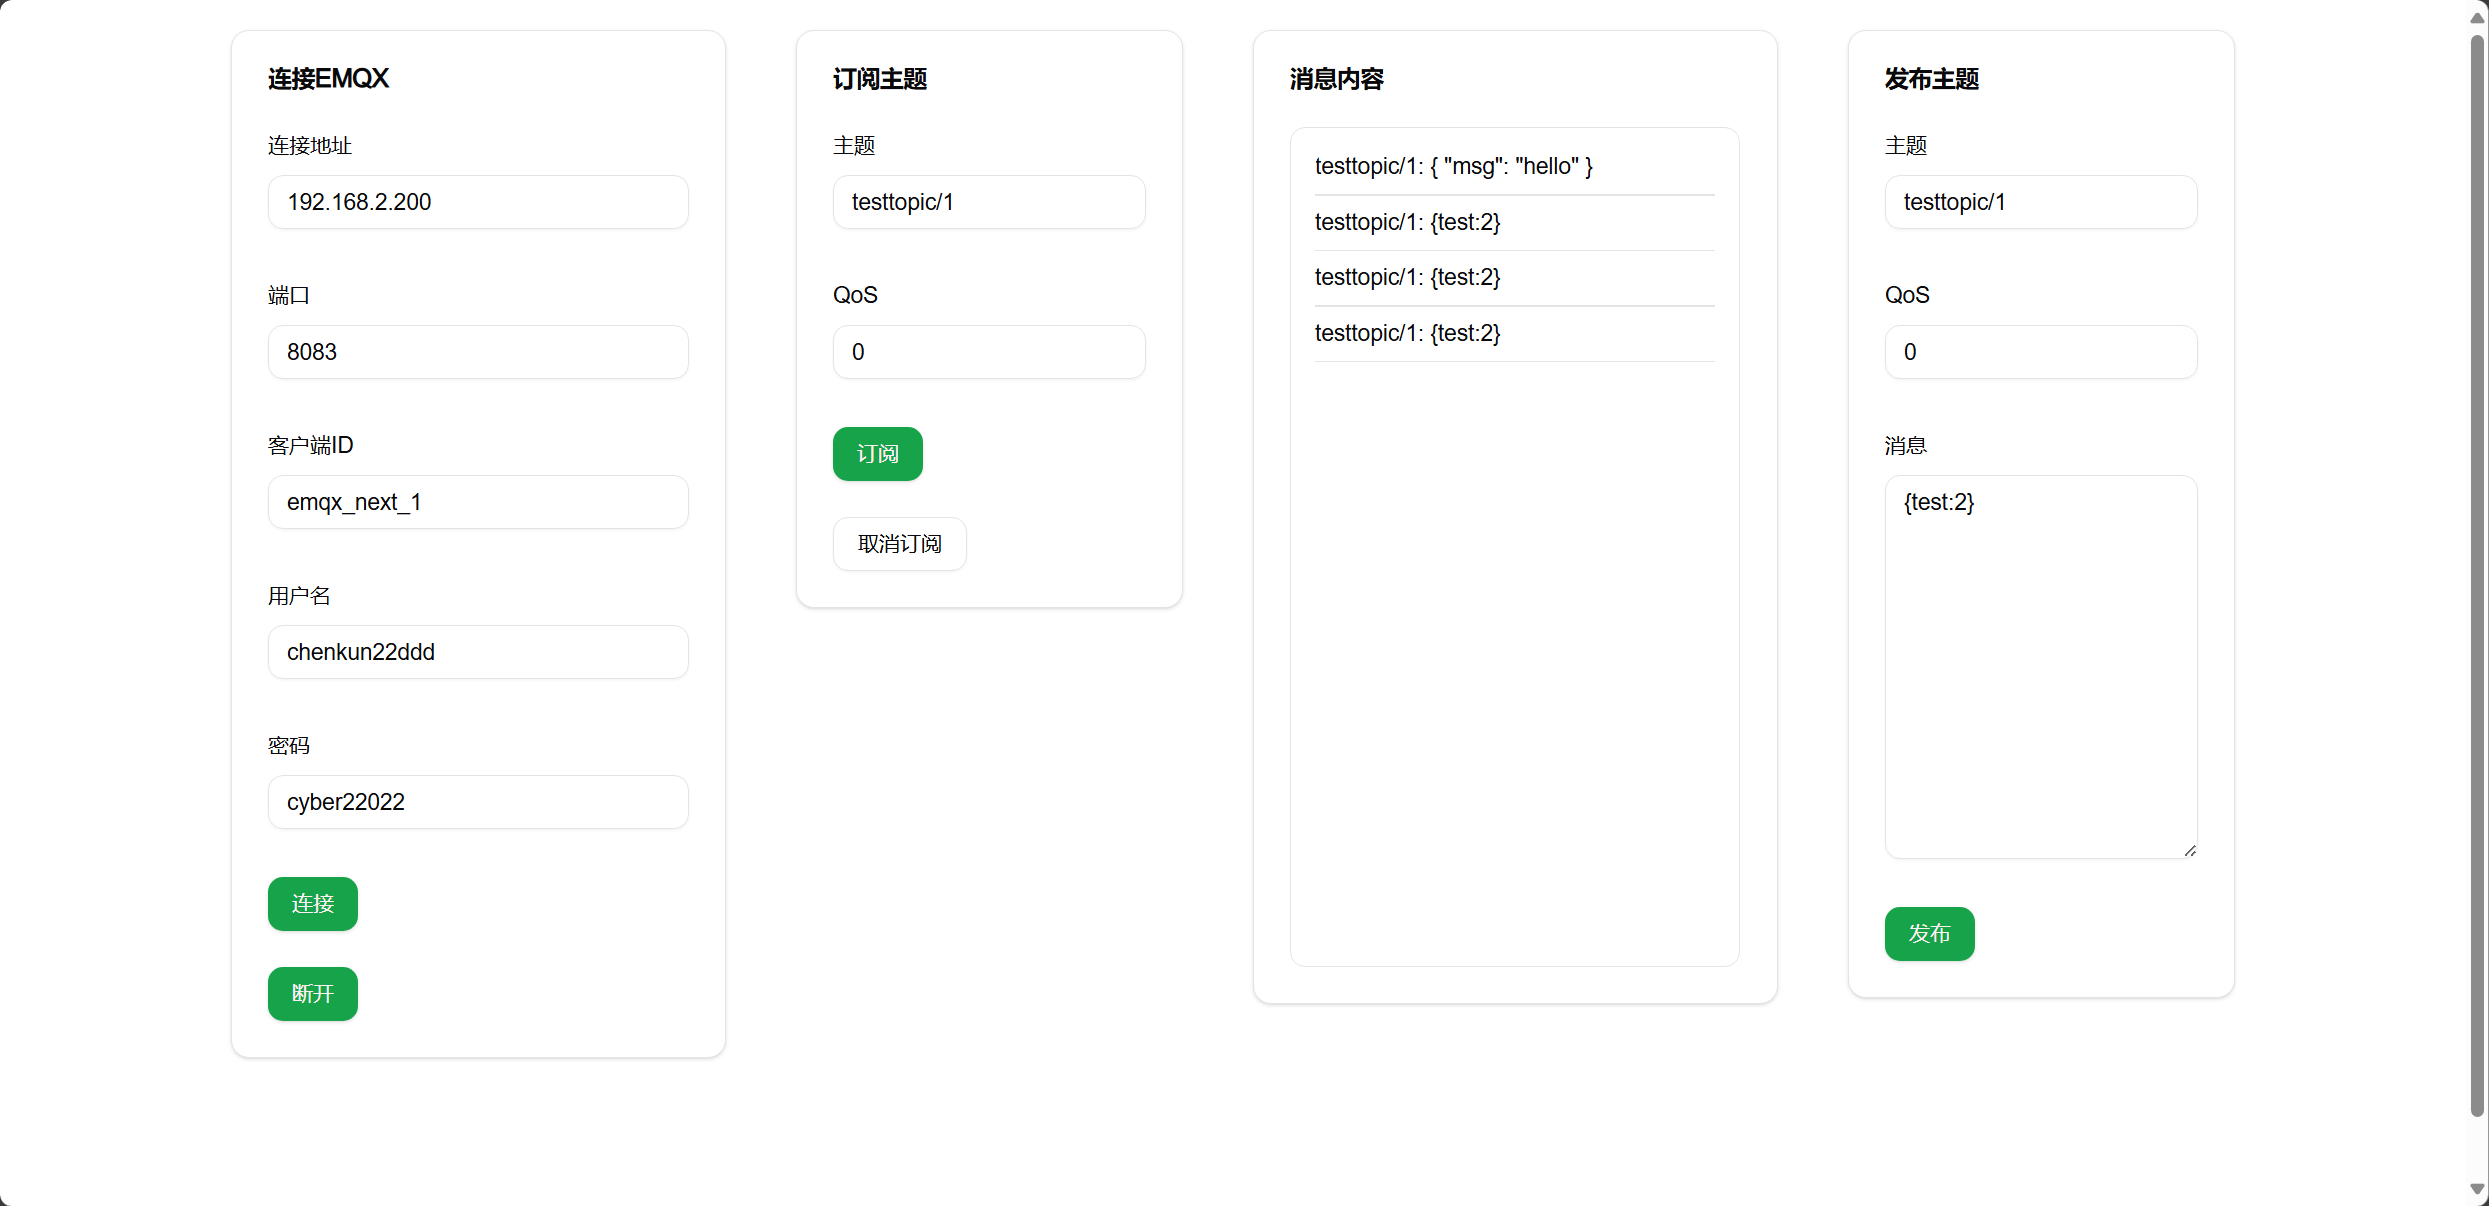
Task: Click the 密码 password field
Action: point(478,801)
